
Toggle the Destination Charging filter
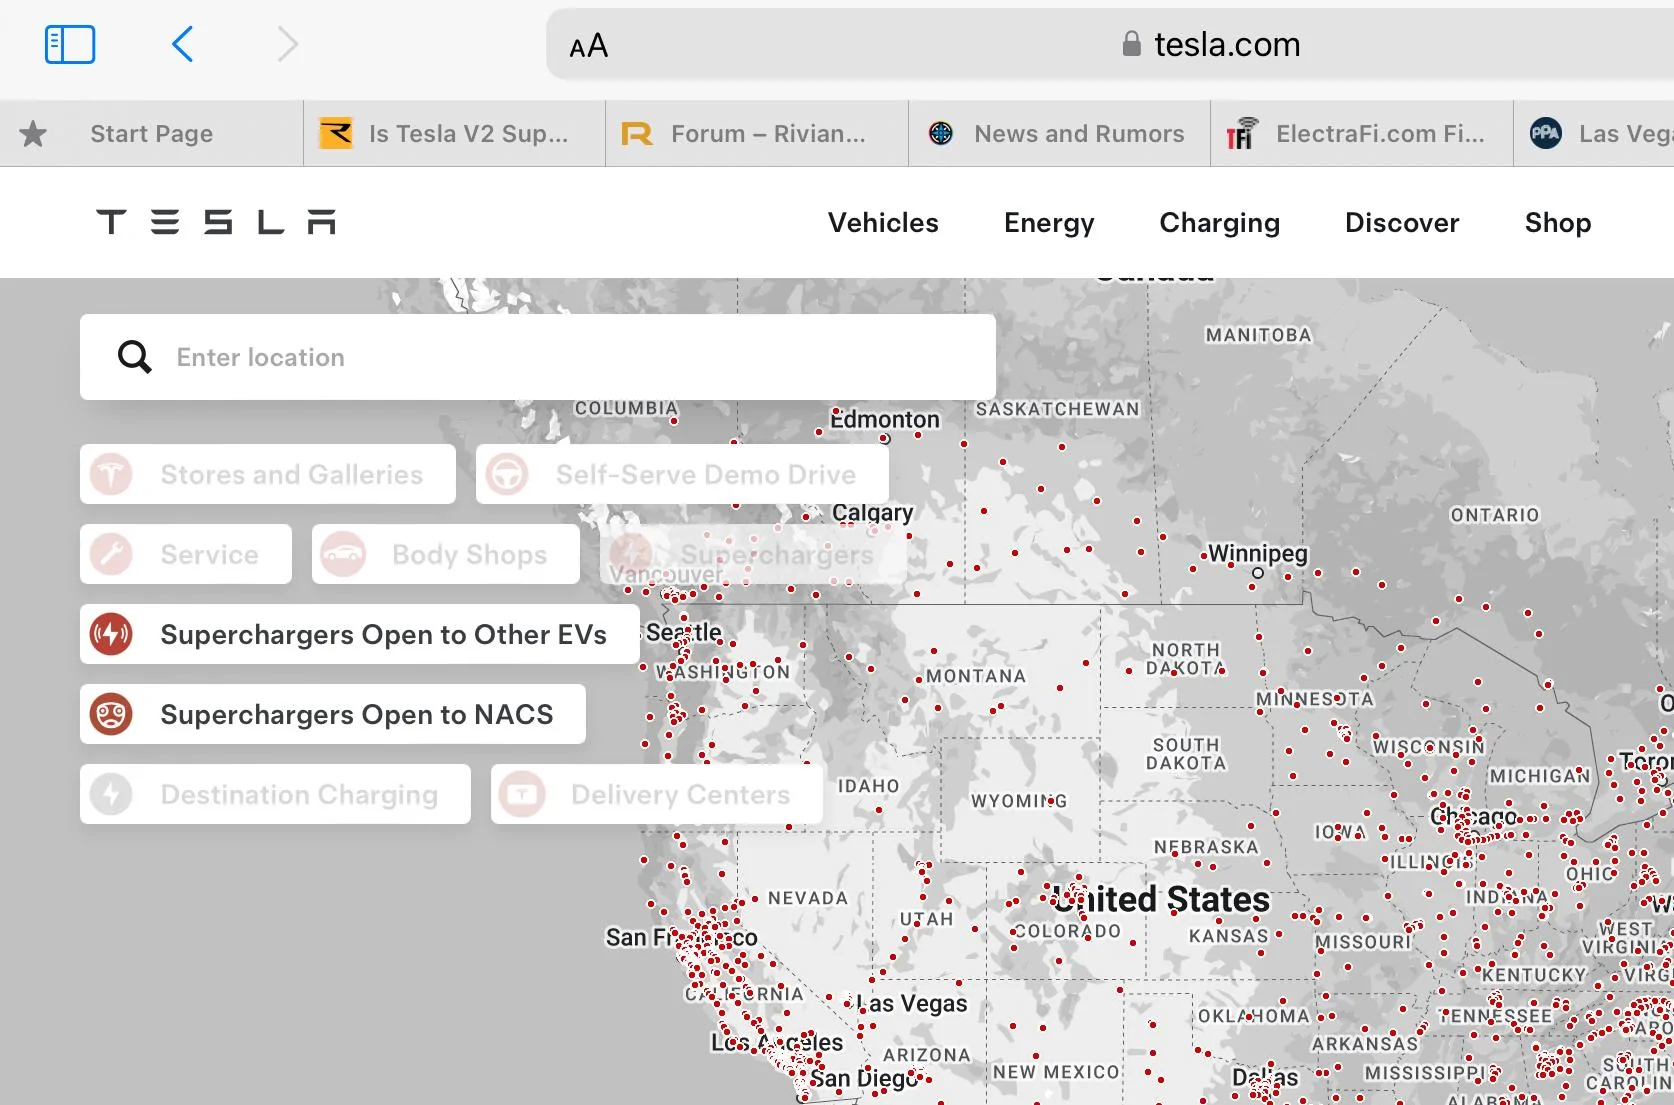pos(275,794)
